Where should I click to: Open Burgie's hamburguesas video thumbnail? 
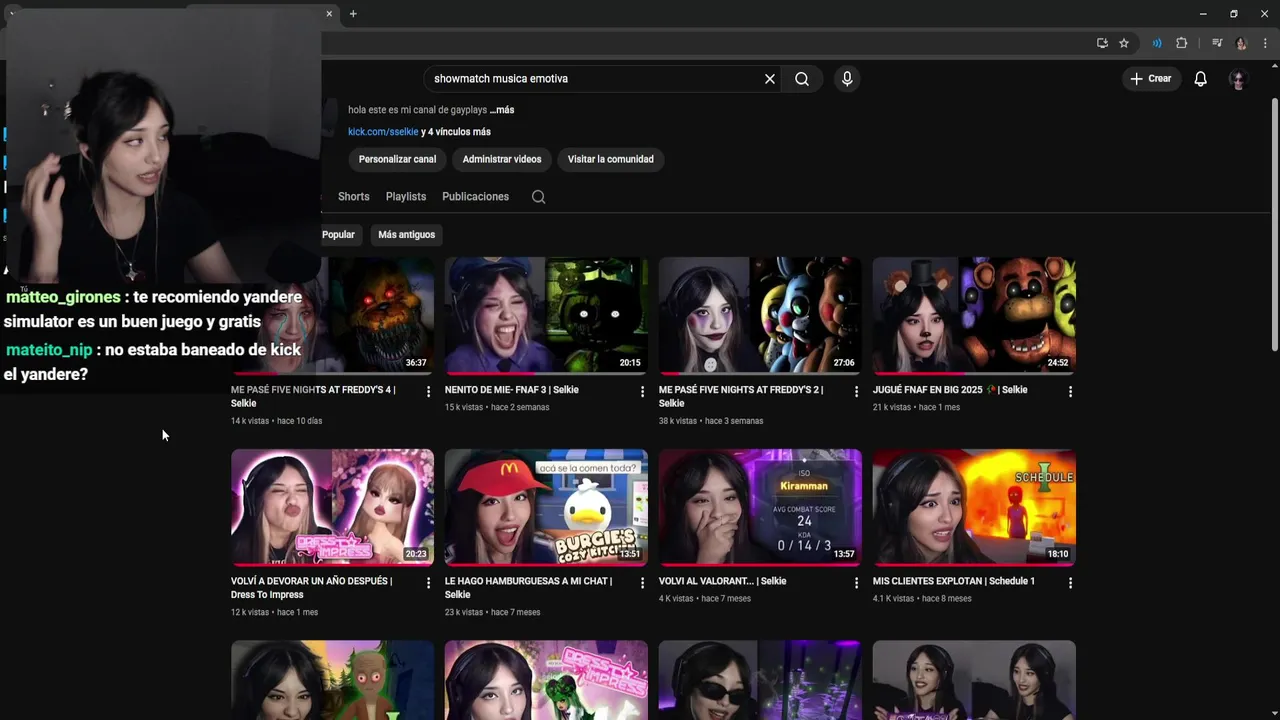(546, 506)
